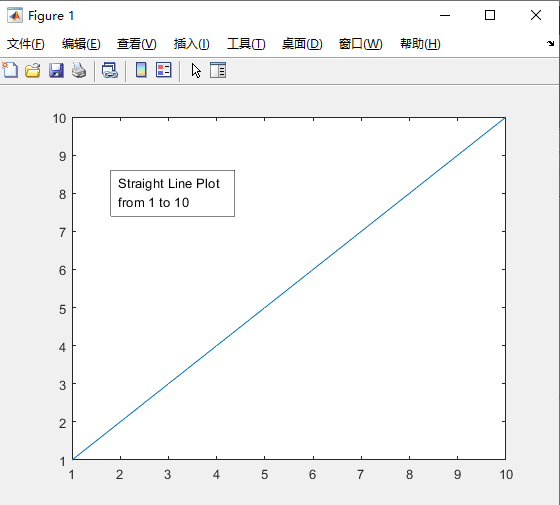Viewport: 560px width, 505px height.
Task: Click the Open File folder icon
Action: [x=32, y=70]
